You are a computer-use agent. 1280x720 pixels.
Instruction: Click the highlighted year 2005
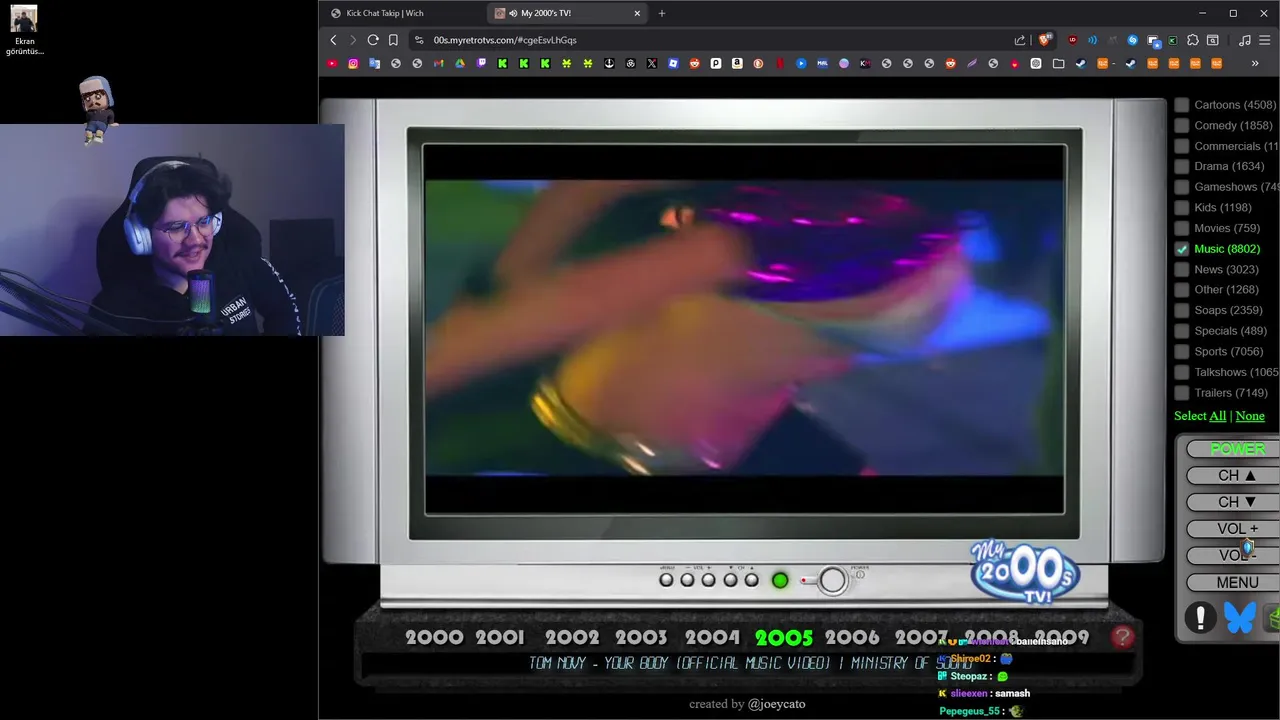click(x=784, y=637)
